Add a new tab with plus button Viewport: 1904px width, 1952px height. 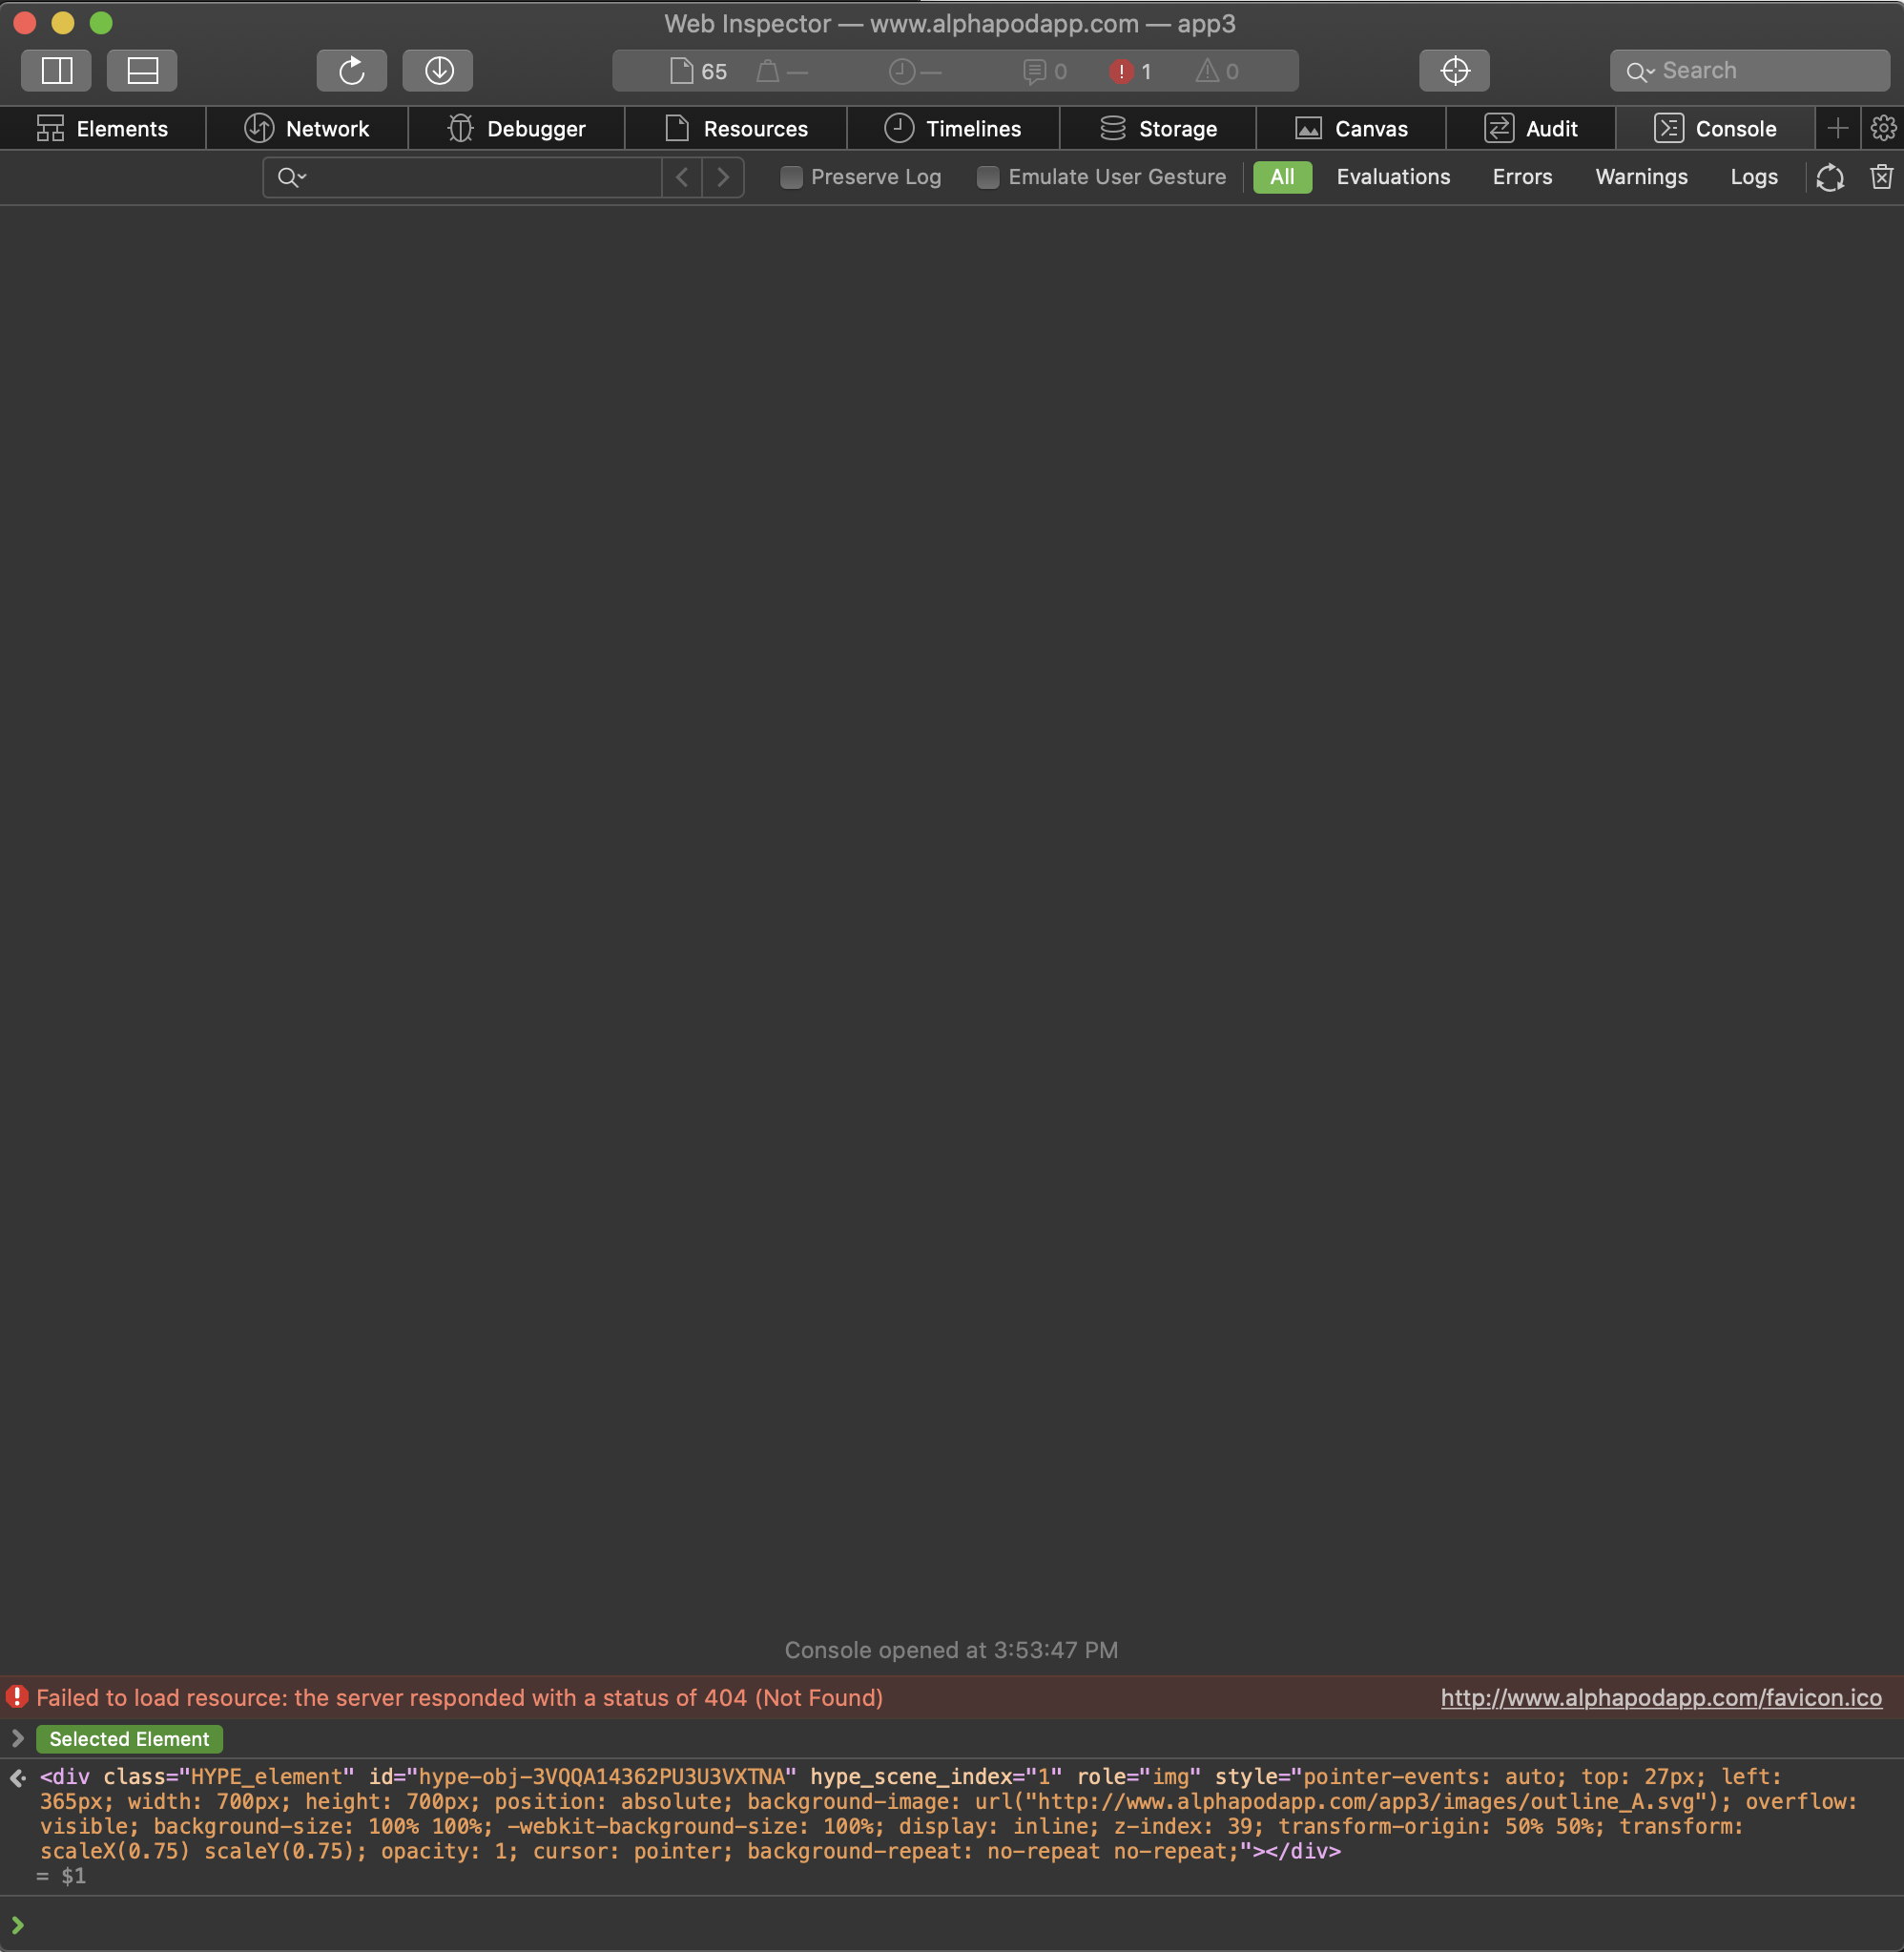point(1838,128)
